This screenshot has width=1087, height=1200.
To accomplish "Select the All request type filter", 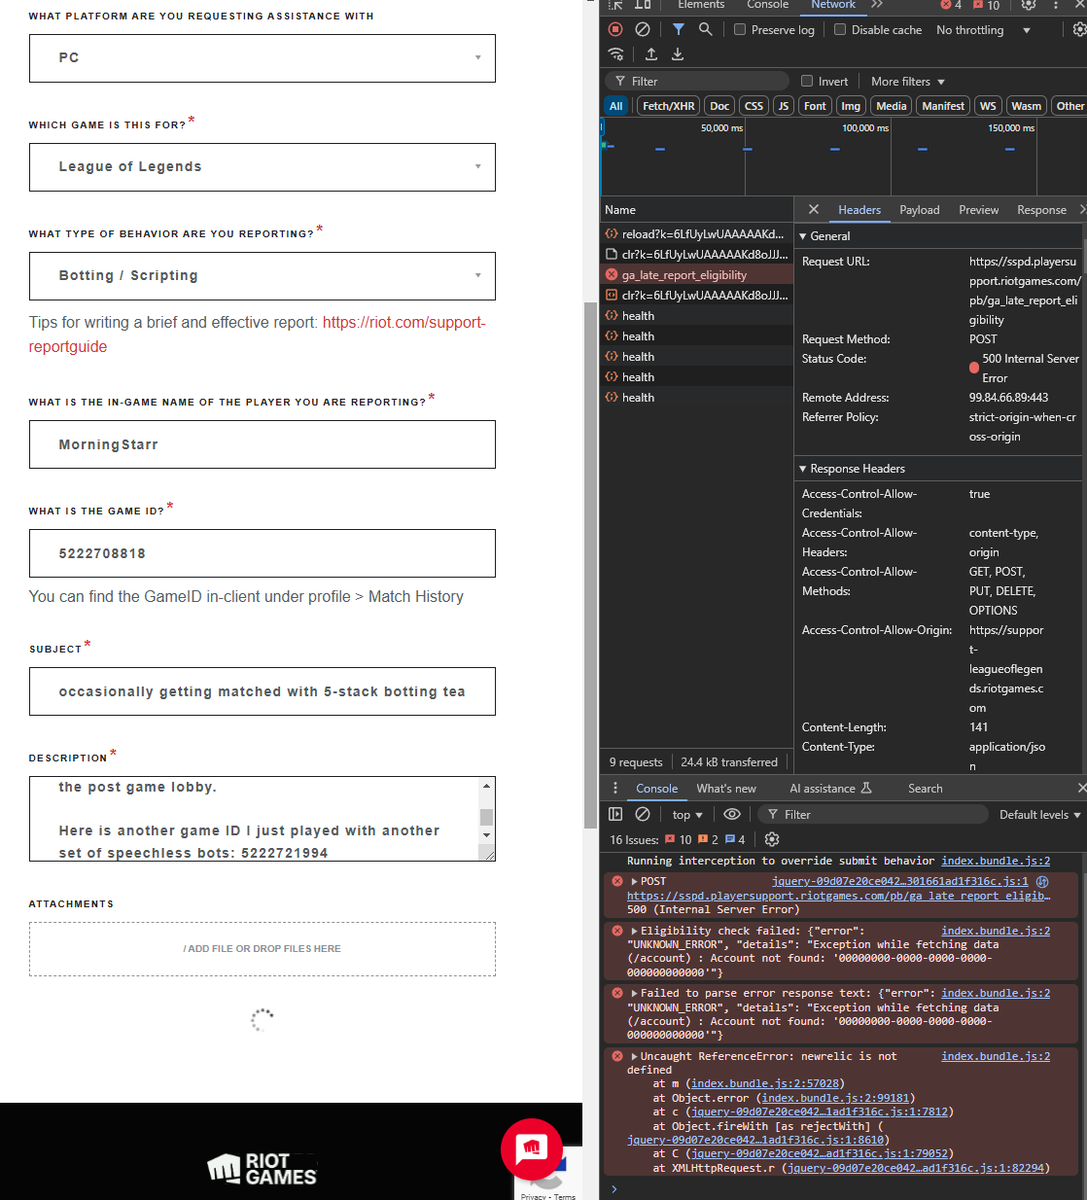I will 616,106.
